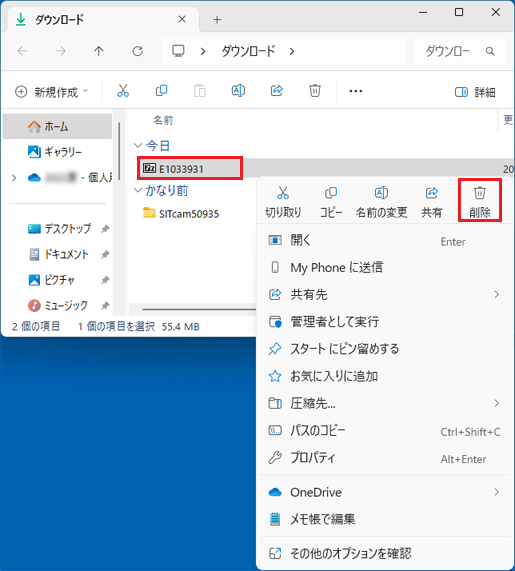Click the pin icon next to ドキュメント
This screenshot has height=571, width=515.
click(105, 254)
